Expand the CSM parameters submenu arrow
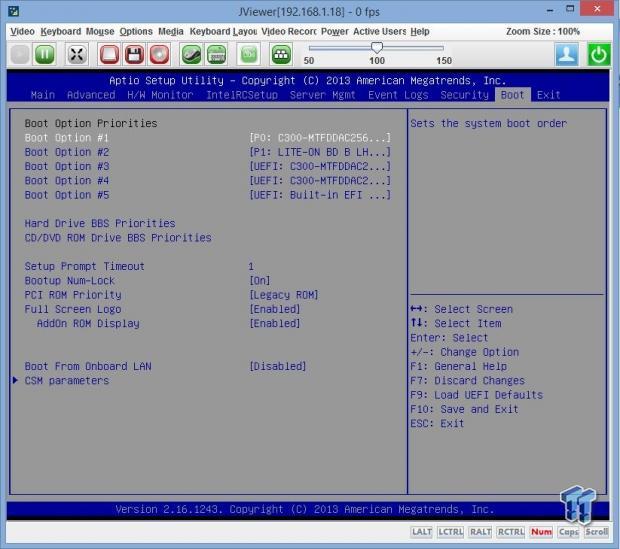Viewport: 620px width, 549px height. pos(15,380)
